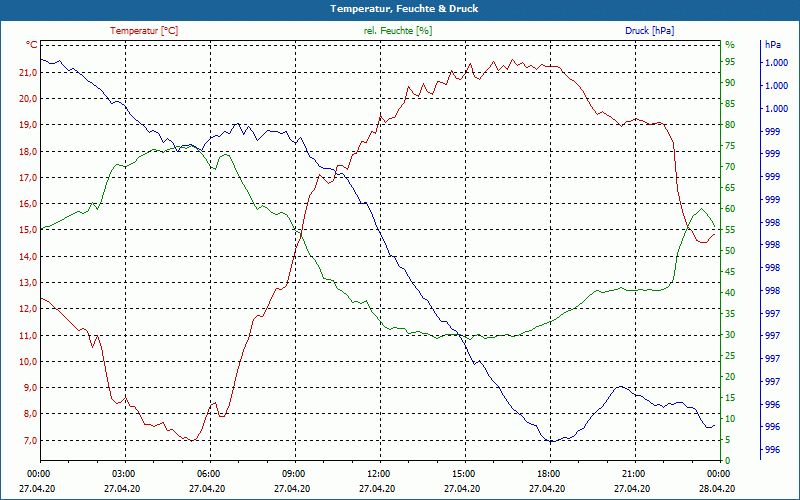
Task: Click the '40' humidity axis value
Action: pyautogui.click(x=730, y=293)
